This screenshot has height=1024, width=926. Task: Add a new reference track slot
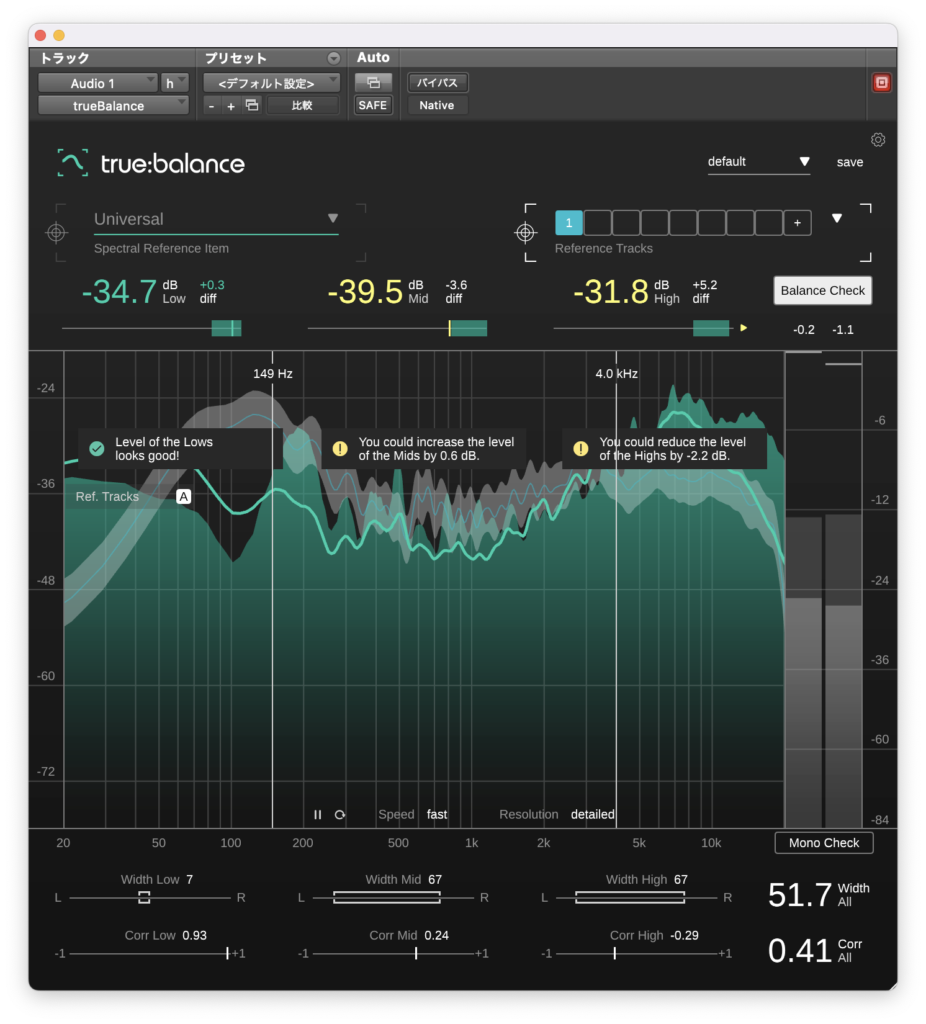pyautogui.click(x=797, y=223)
